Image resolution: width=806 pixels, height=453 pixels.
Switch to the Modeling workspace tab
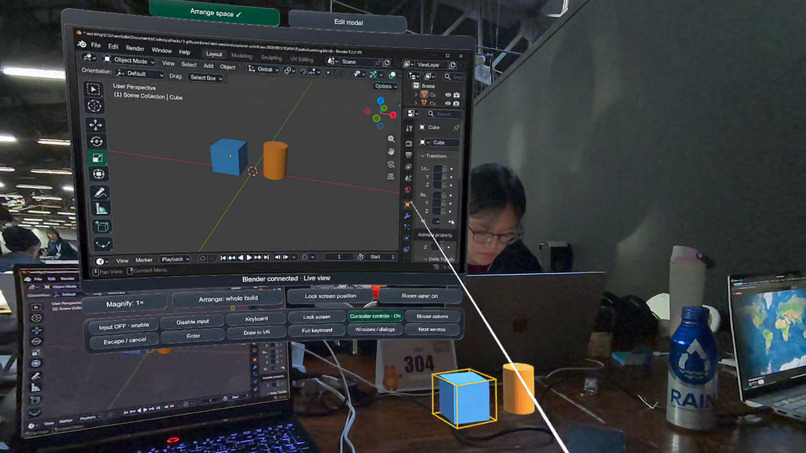coord(242,56)
